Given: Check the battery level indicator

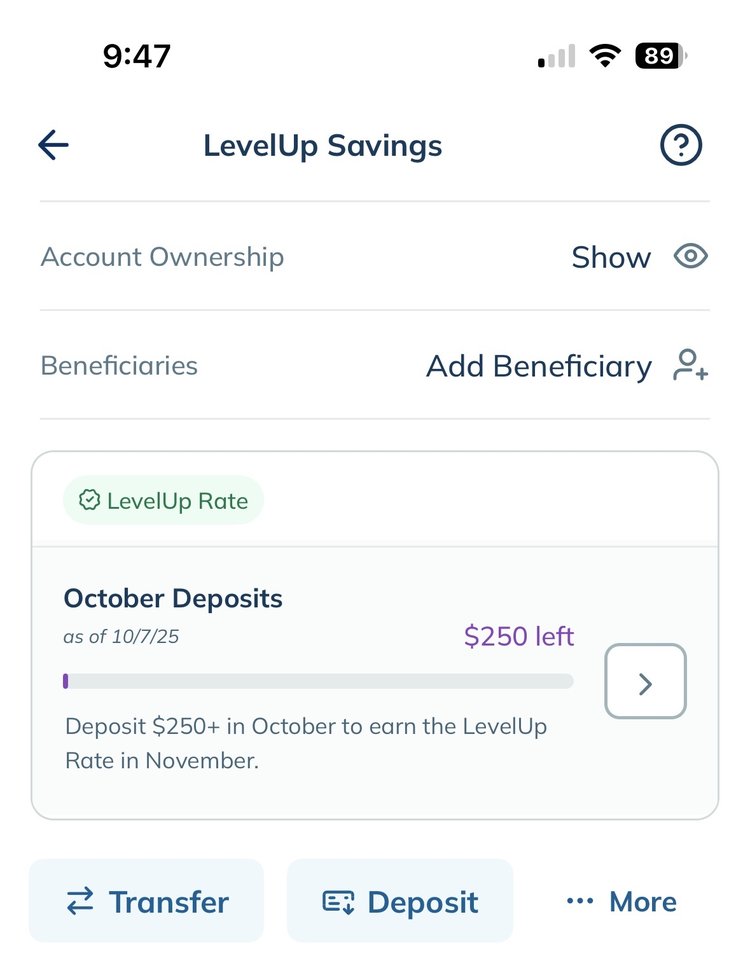Looking at the screenshot, I should tap(660, 56).
